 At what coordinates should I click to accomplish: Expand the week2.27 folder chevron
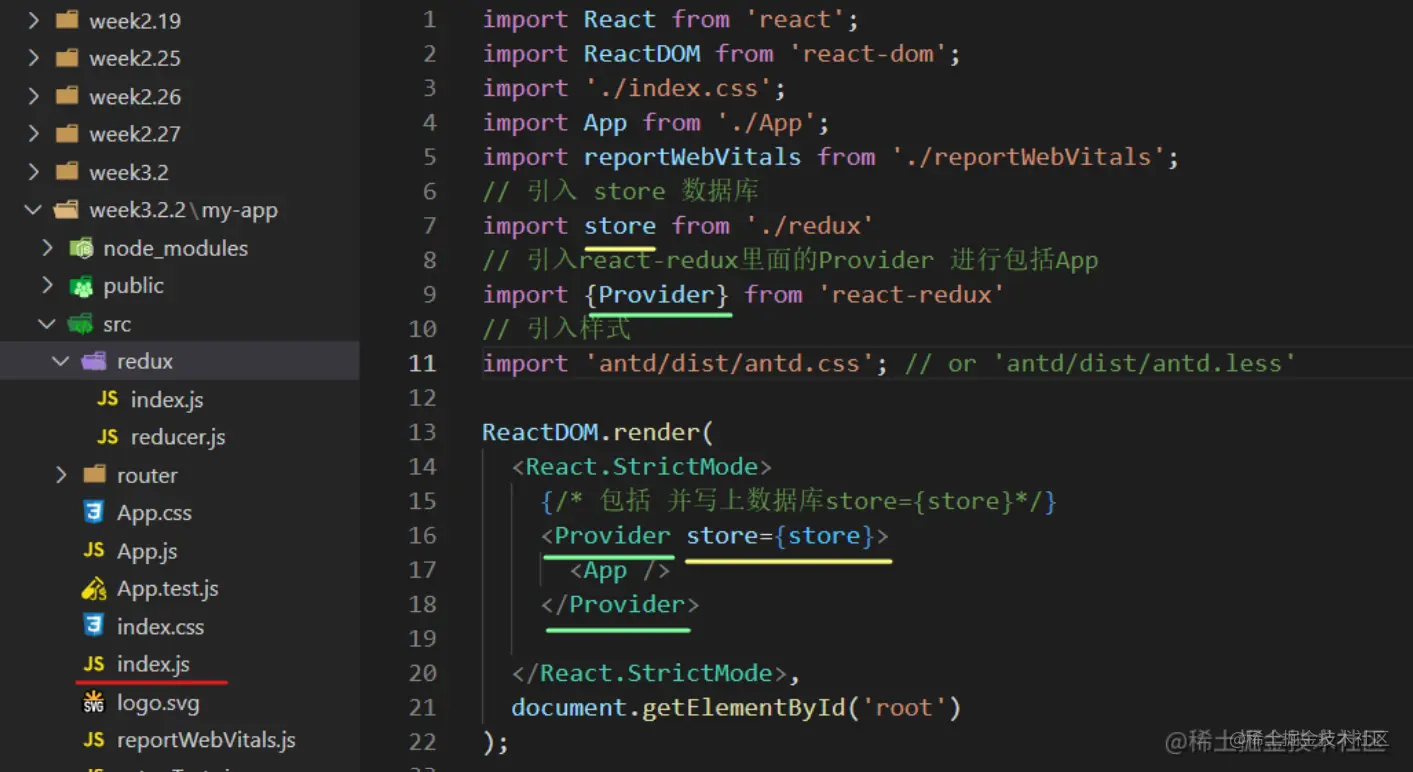pos(33,134)
